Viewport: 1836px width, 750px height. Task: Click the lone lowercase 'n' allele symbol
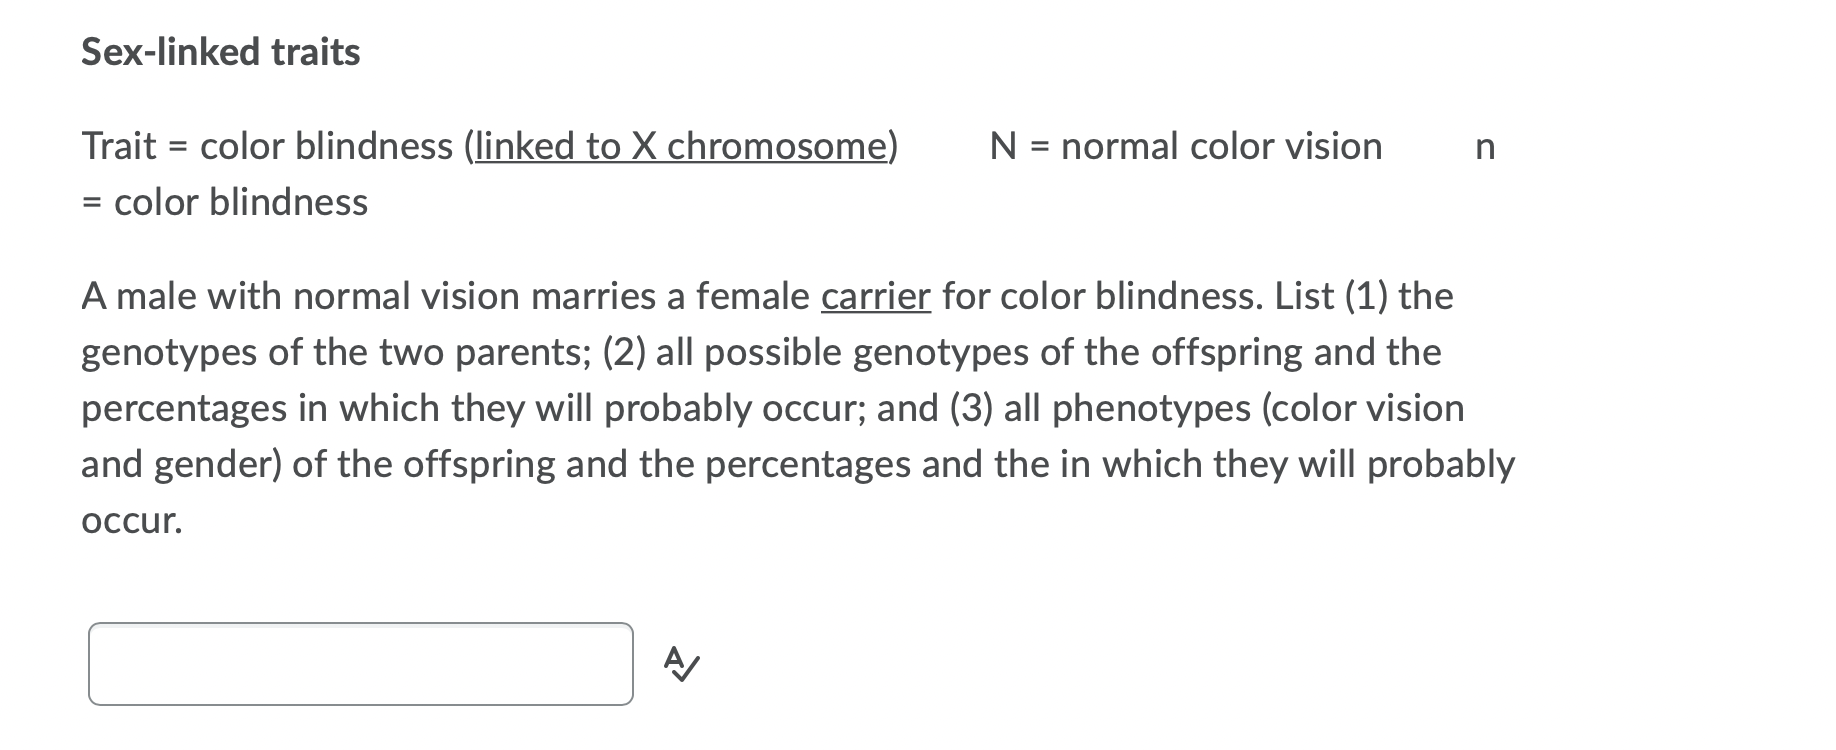pyautogui.click(x=1485, y=148)
